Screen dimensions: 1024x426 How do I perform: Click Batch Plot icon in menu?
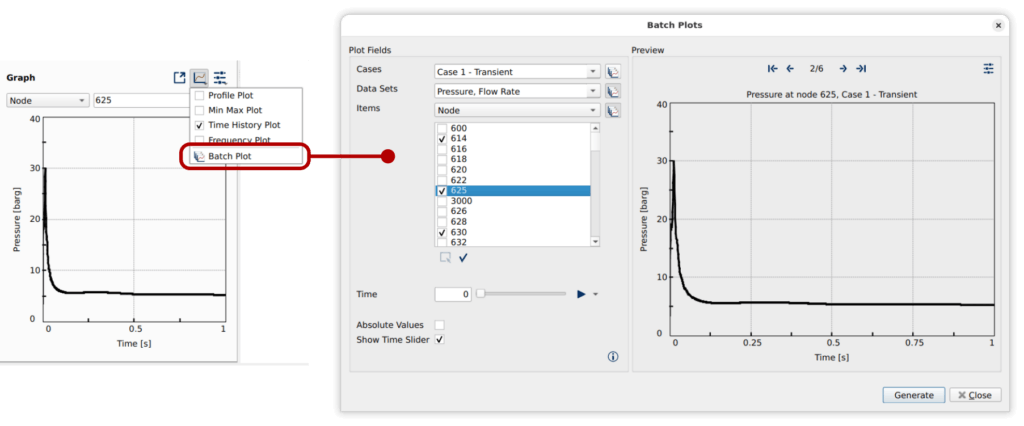(x=200, y=156)
